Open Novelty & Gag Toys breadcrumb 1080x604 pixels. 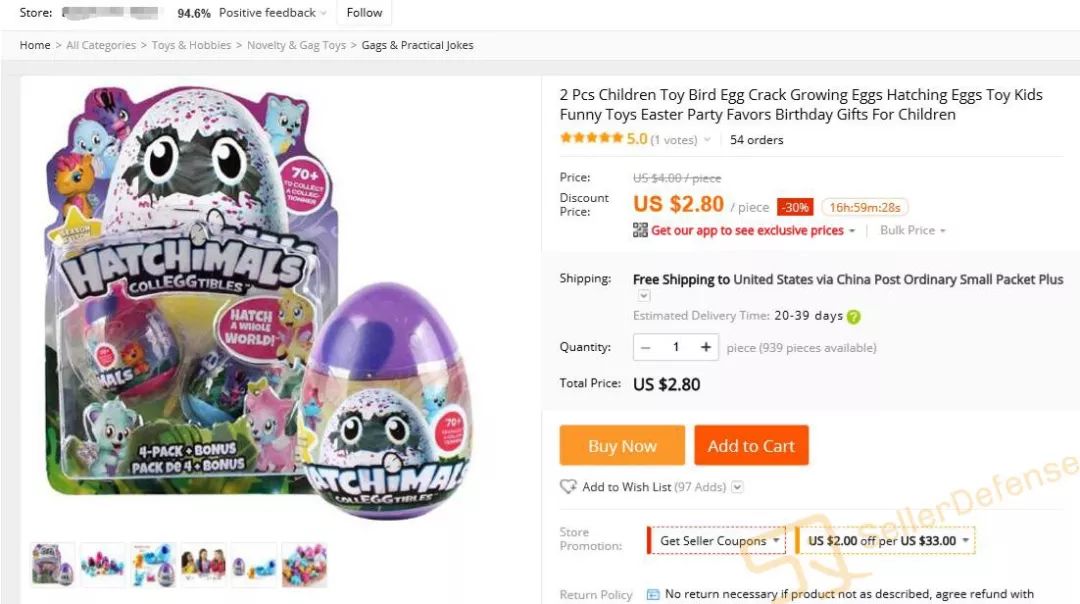[x=296, y=45]
